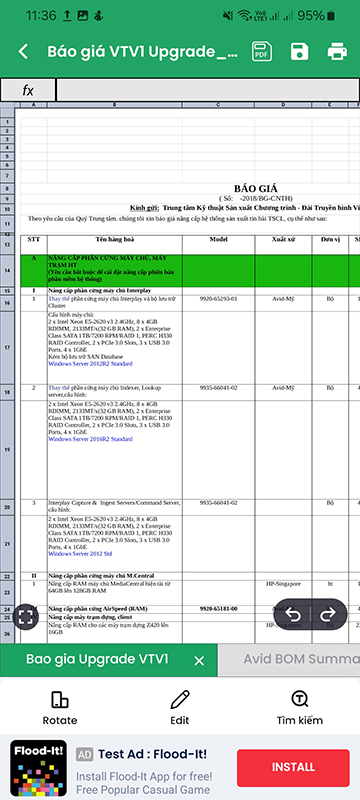Redo the last action
The width and height of the screenshot is (360, 800).
tap(328, 614)
